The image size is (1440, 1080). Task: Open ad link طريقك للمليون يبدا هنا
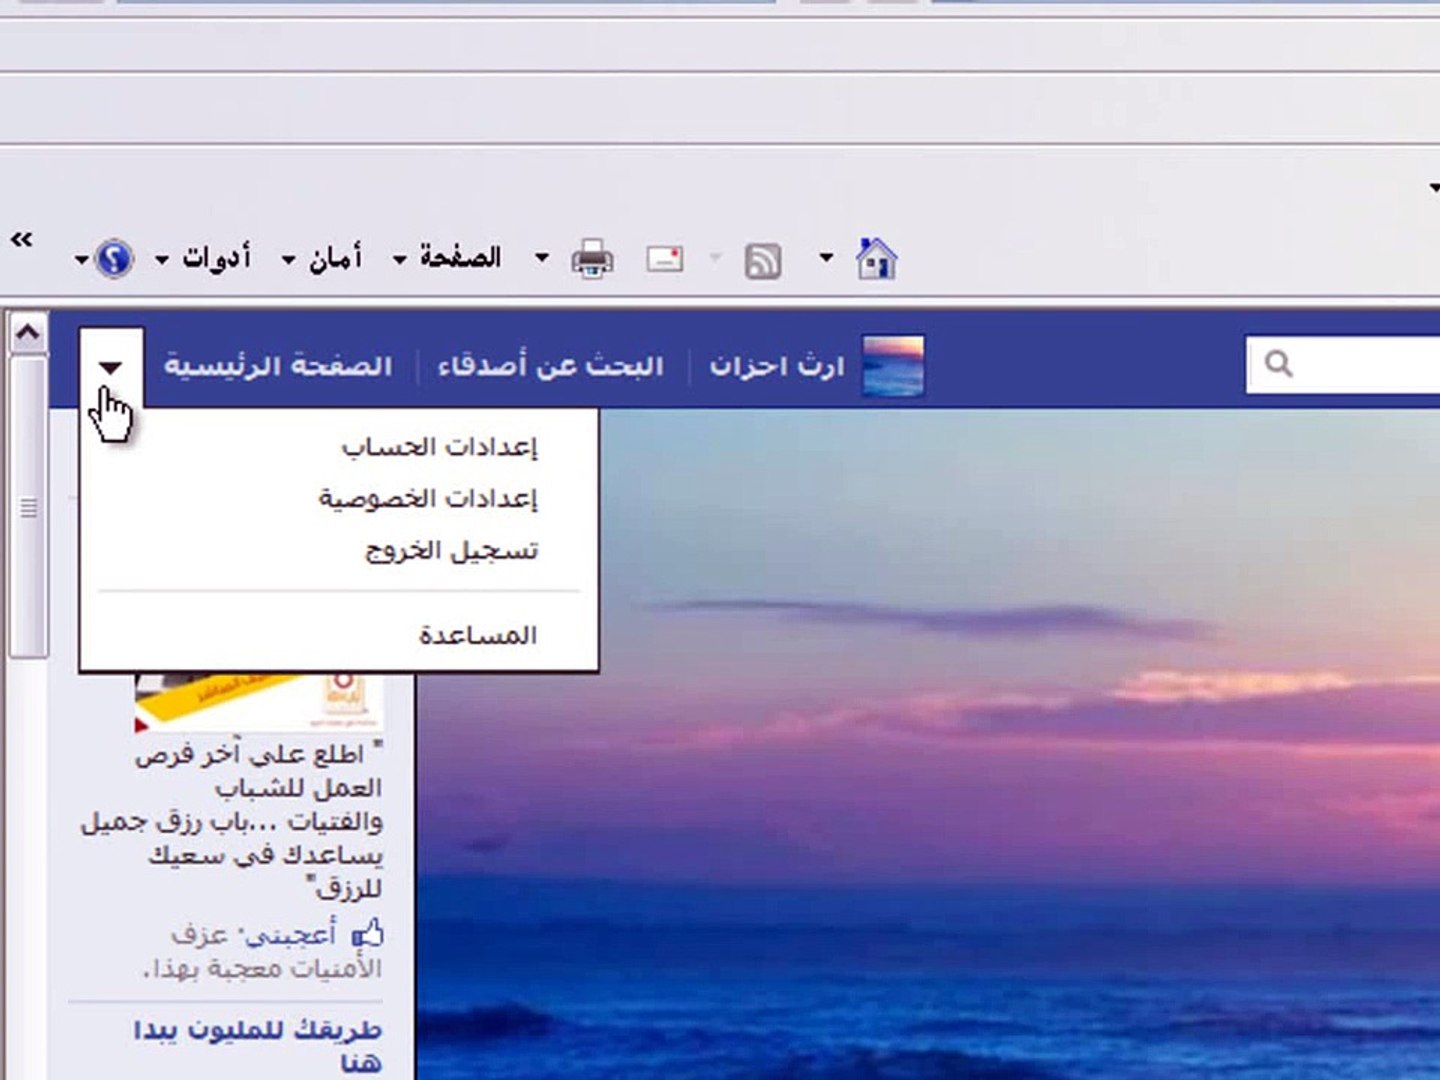pyautogui.click(x=258, y=1045)
